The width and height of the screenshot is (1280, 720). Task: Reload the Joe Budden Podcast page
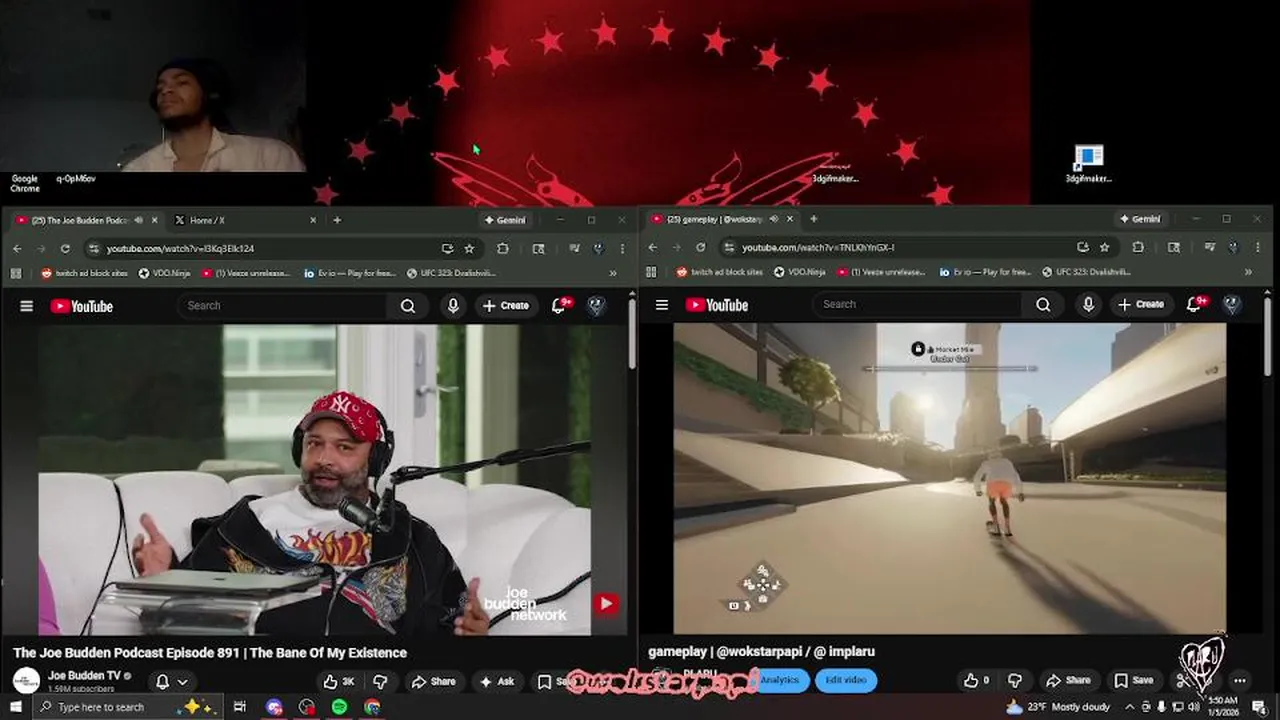click(65, 248)
